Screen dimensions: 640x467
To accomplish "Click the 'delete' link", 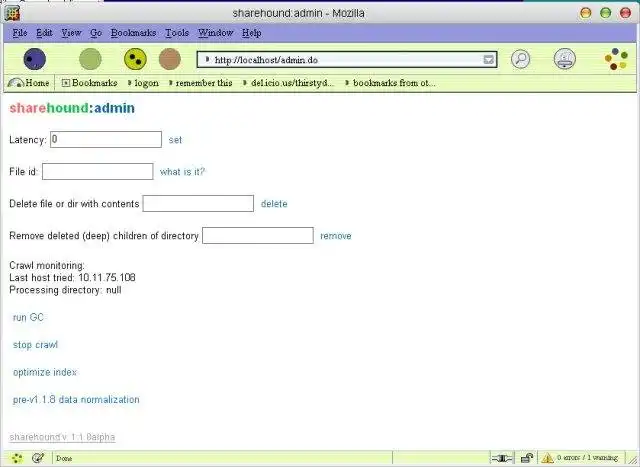I will pos(274,203).
